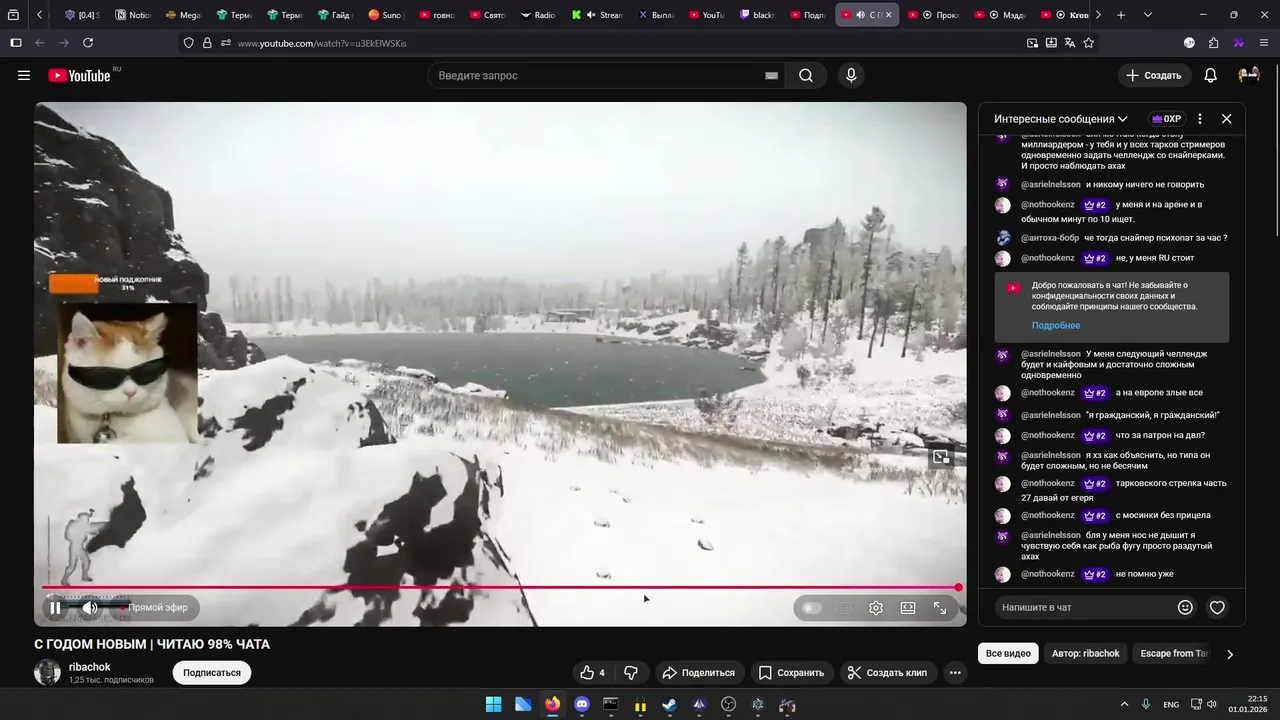Share video with Поделиться button

pos(698,673)
